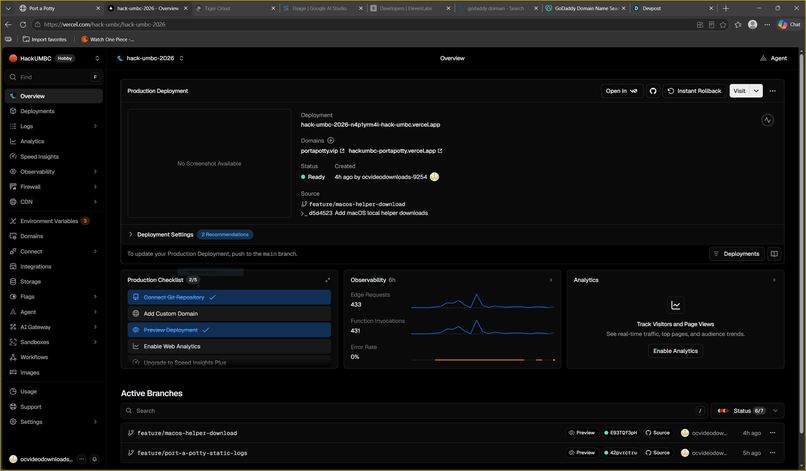This screenshot has height=471, width=806.
Task: Open the hack-umbc-2026 project switcher
Action: click(181, 58)
